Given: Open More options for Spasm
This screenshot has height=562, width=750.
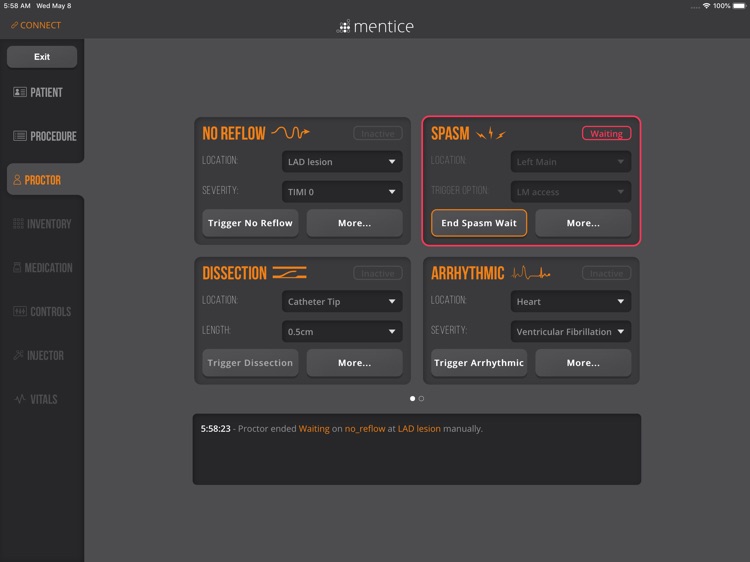Looking at the screenshot, I should point(583,223).
